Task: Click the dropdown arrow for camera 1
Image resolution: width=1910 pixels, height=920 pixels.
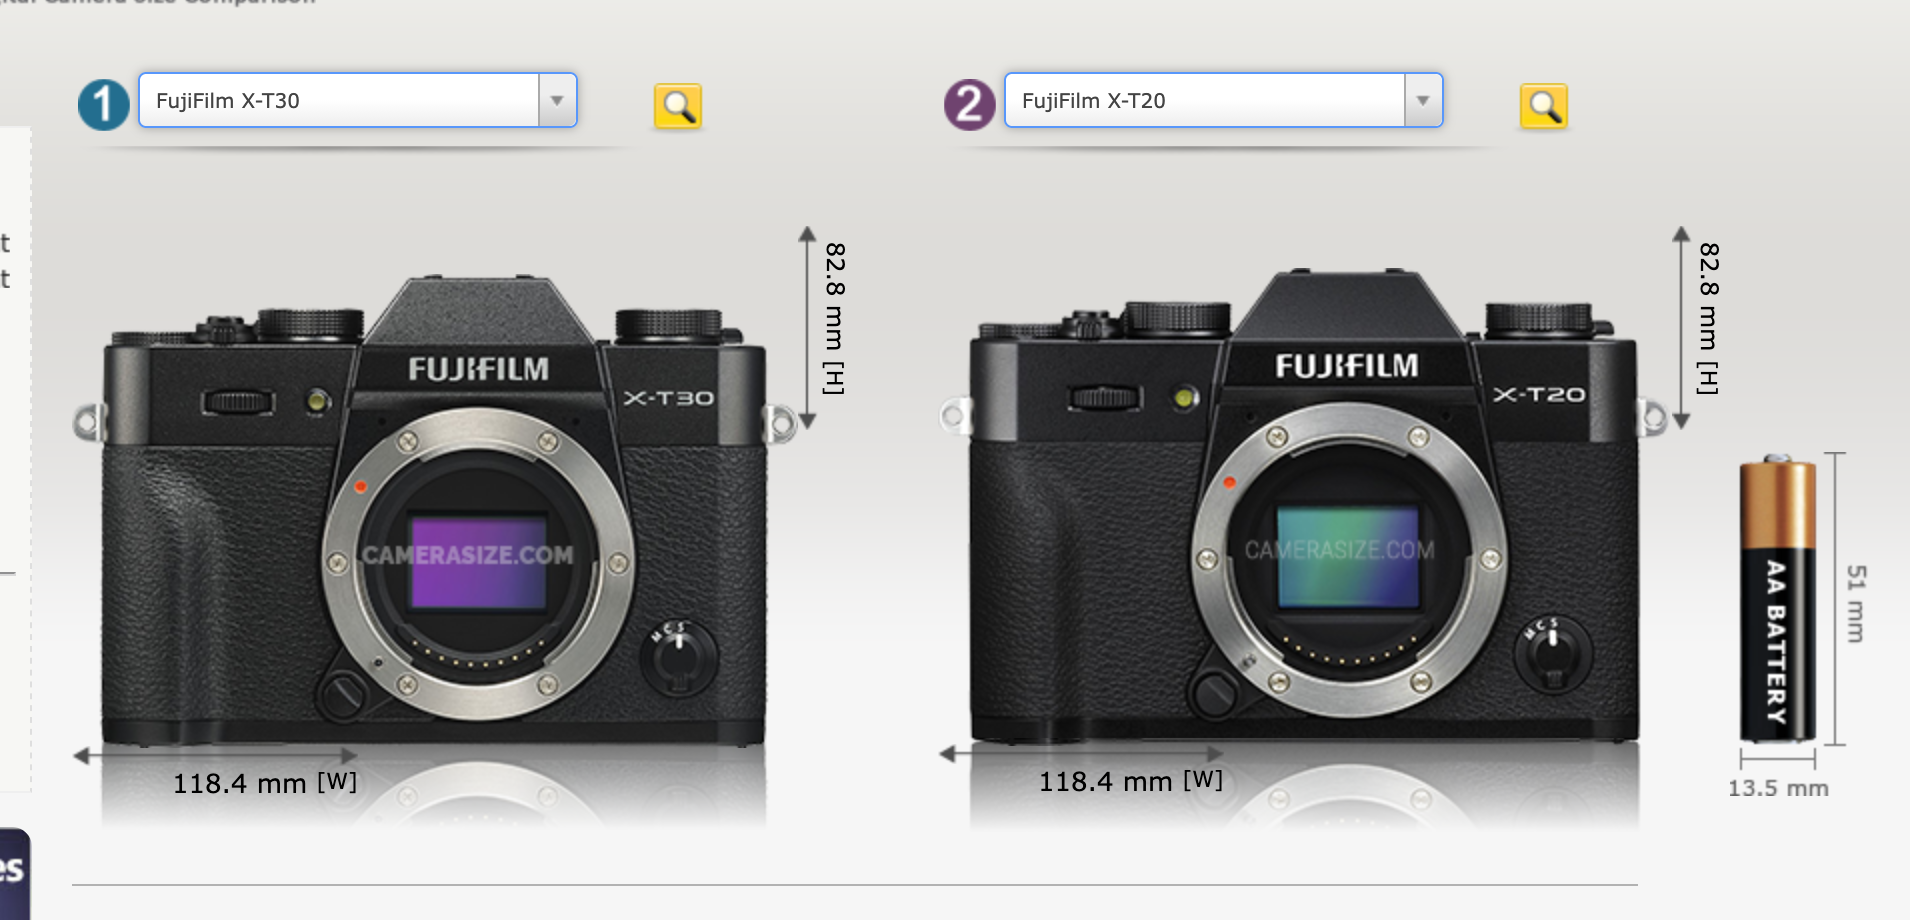Action: pyautogui.click(x=557, y=100)
